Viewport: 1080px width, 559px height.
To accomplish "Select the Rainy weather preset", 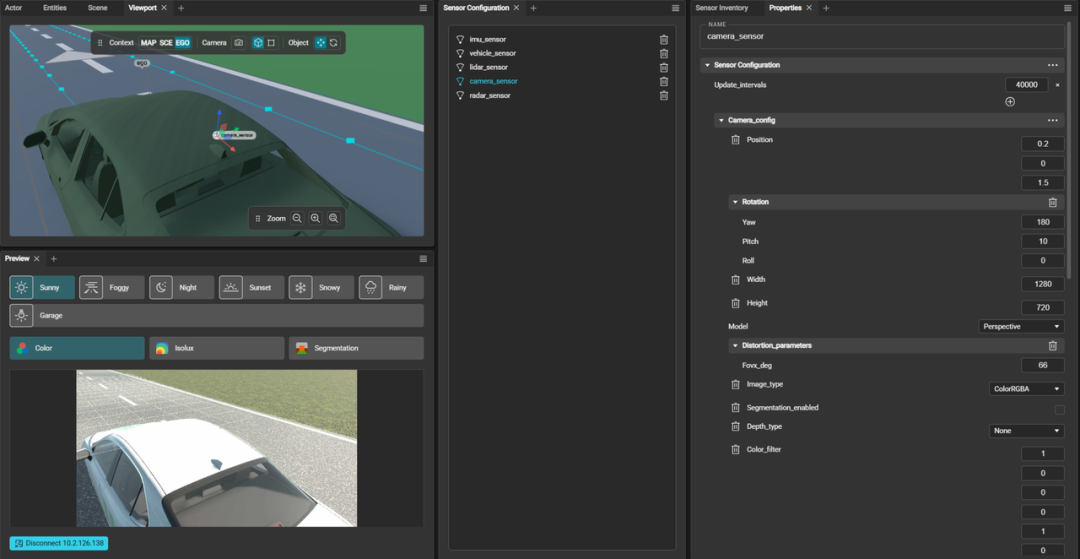I will coord(391,288).
